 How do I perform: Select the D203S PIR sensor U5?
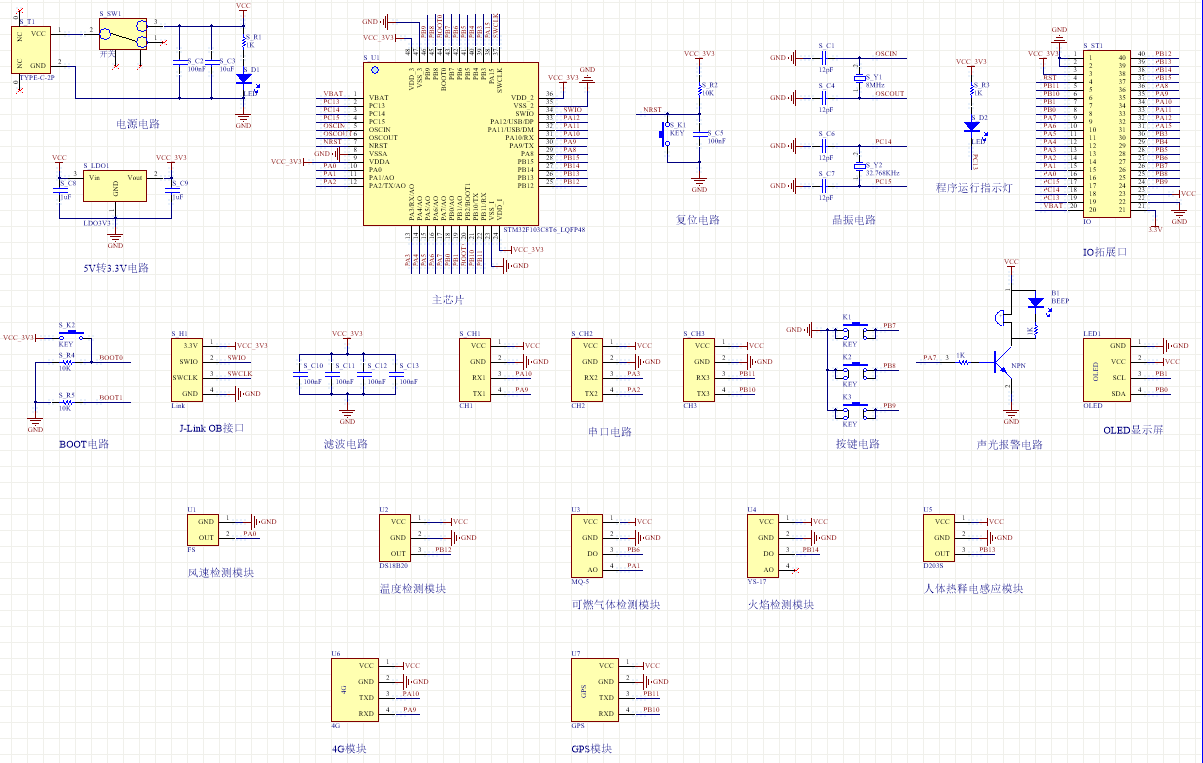point(940,537)
